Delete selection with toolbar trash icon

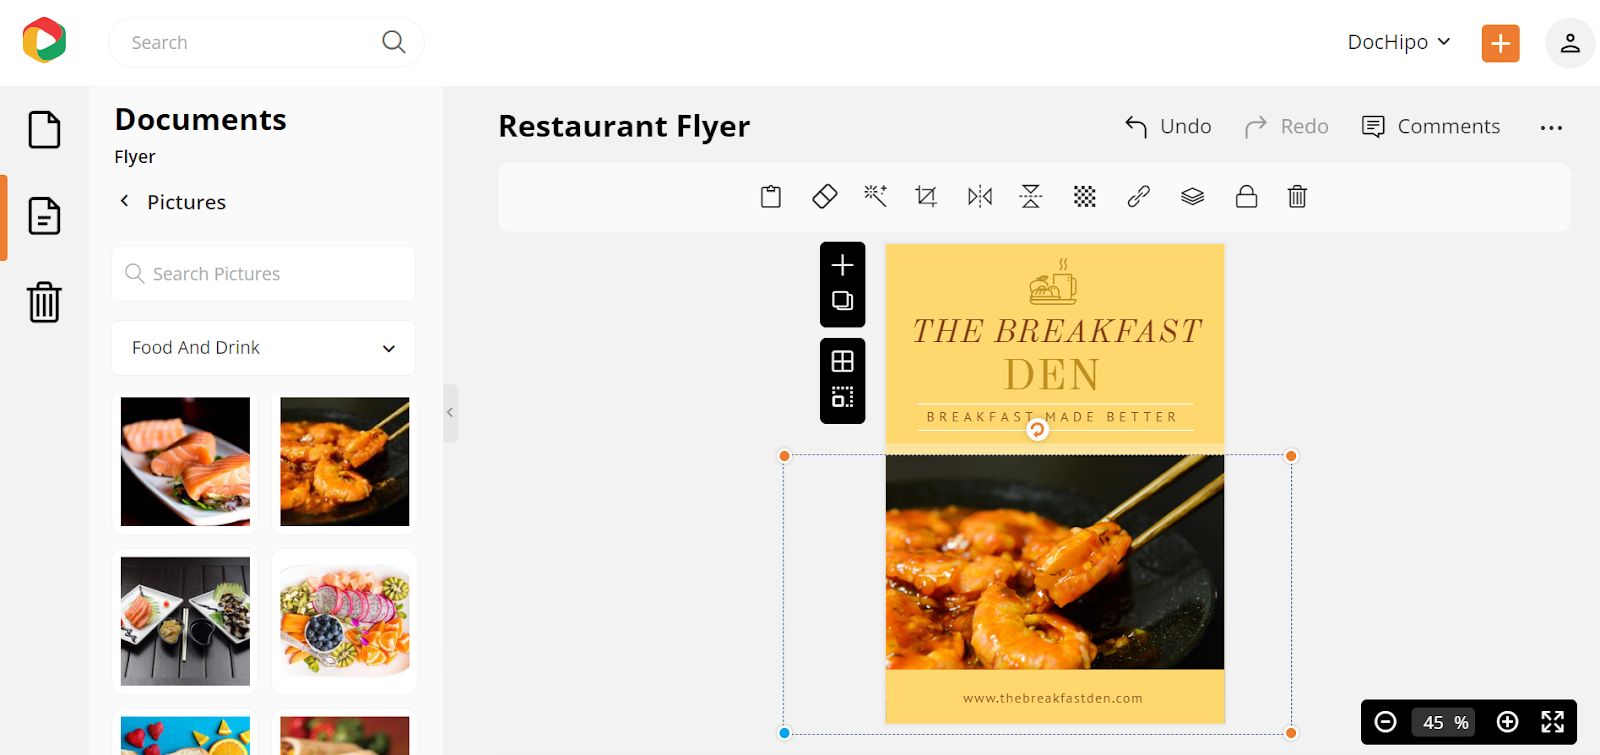(1297, 196)
